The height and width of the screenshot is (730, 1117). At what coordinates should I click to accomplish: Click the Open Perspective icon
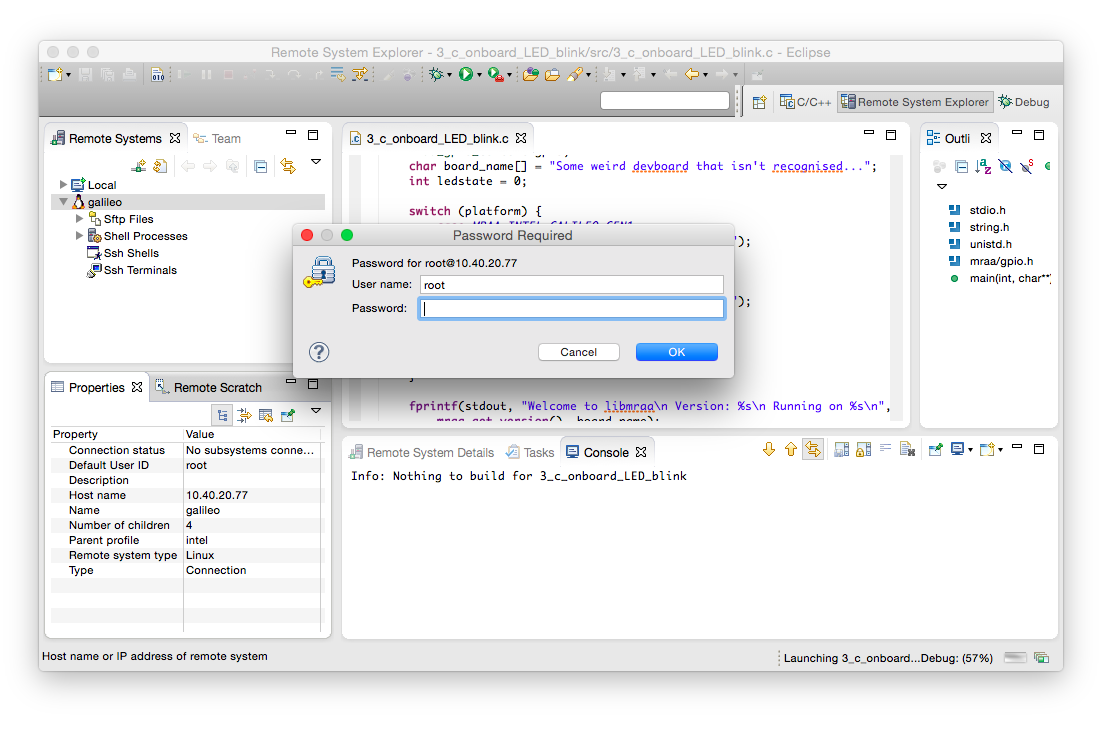(x=759, y=102)
